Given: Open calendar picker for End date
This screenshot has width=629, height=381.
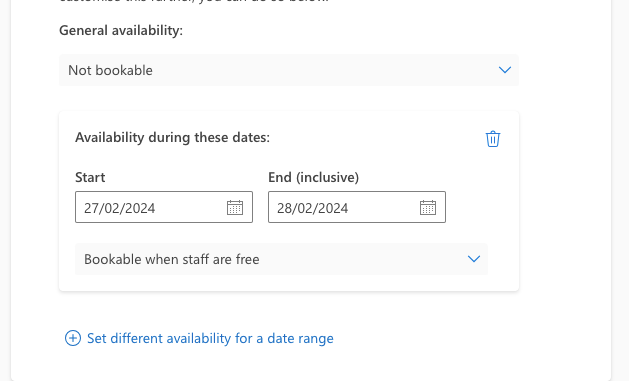Looking at the screenshot, I should (428, 207).
